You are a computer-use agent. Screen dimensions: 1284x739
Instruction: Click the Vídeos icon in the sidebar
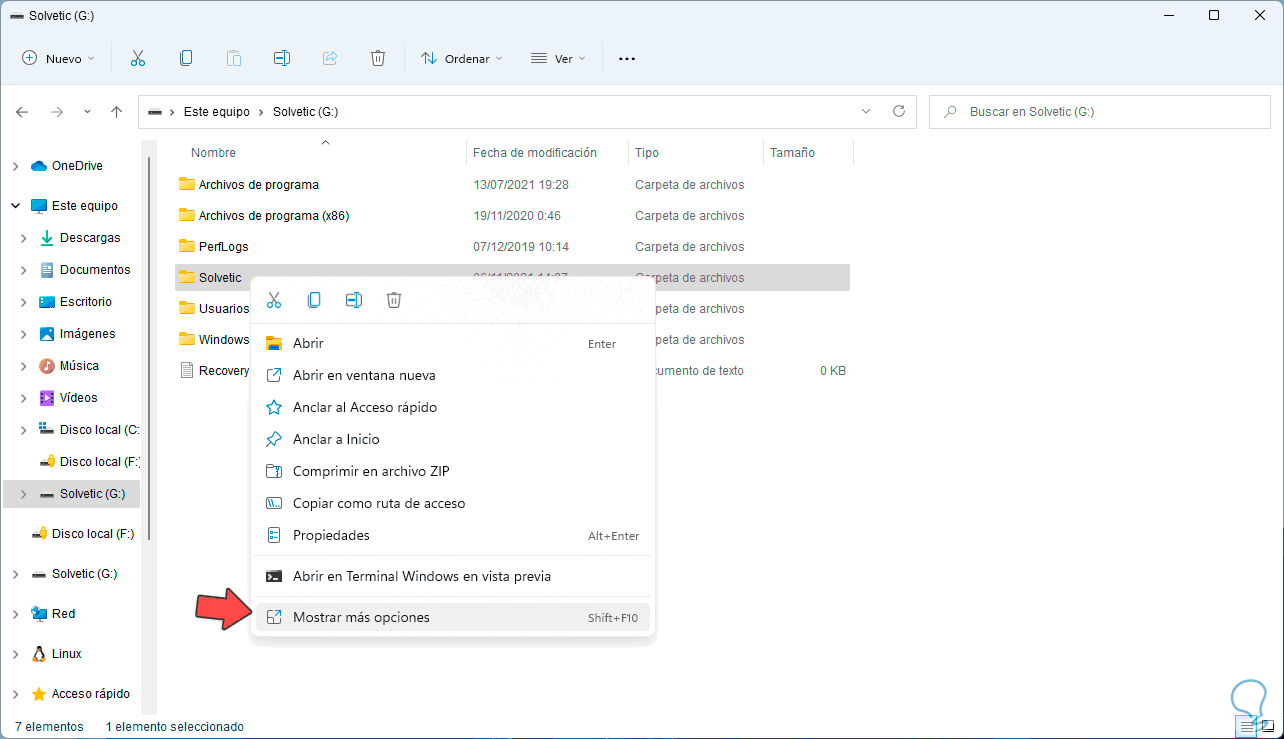point(47,398)
